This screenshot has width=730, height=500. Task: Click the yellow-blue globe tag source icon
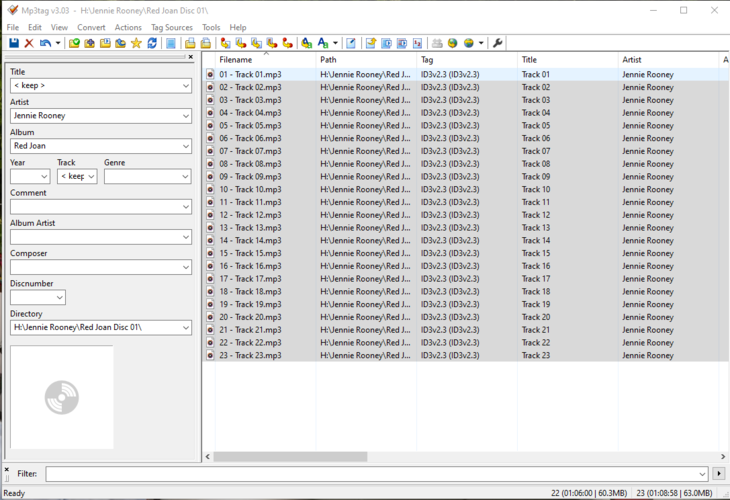tap(468, 43)
